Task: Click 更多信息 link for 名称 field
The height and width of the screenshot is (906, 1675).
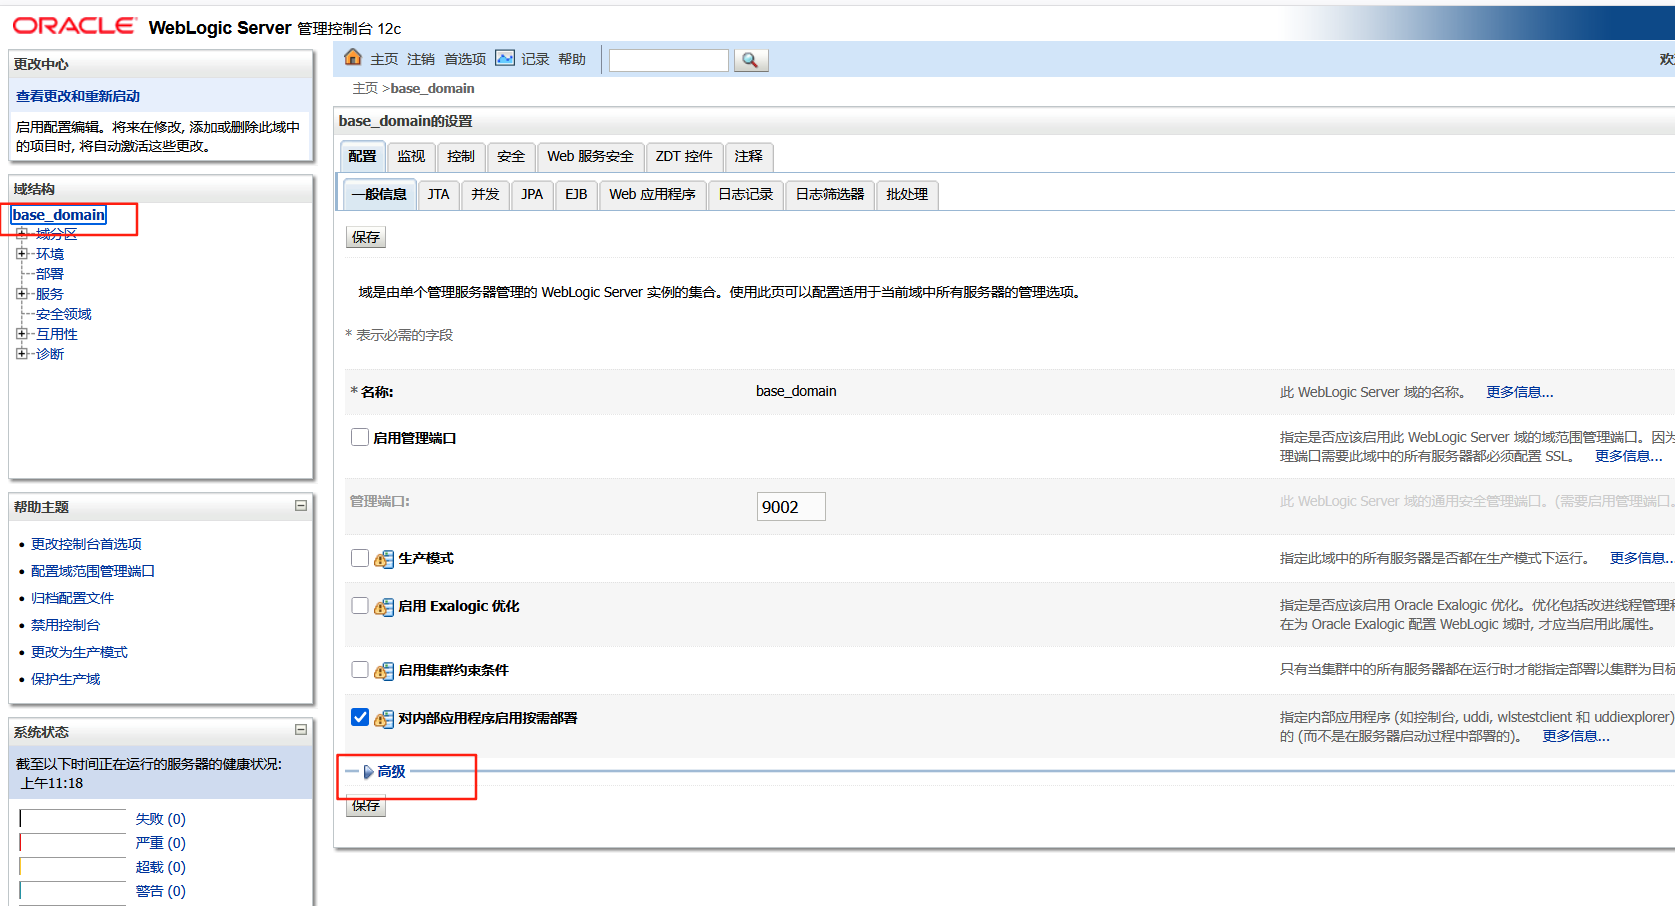Action: pyautogui.click(x=1519, y=392)
